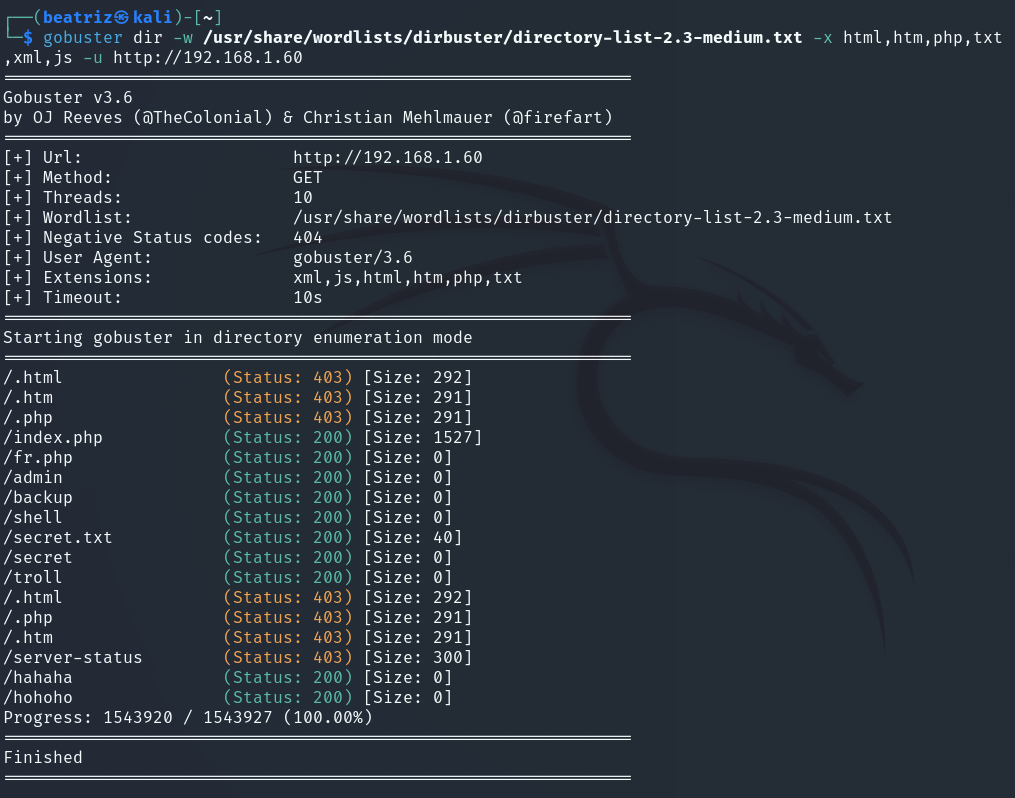Screen dimensions: 1015x798
Task: Click the [Size: 40] value
Action: (413, 538)
